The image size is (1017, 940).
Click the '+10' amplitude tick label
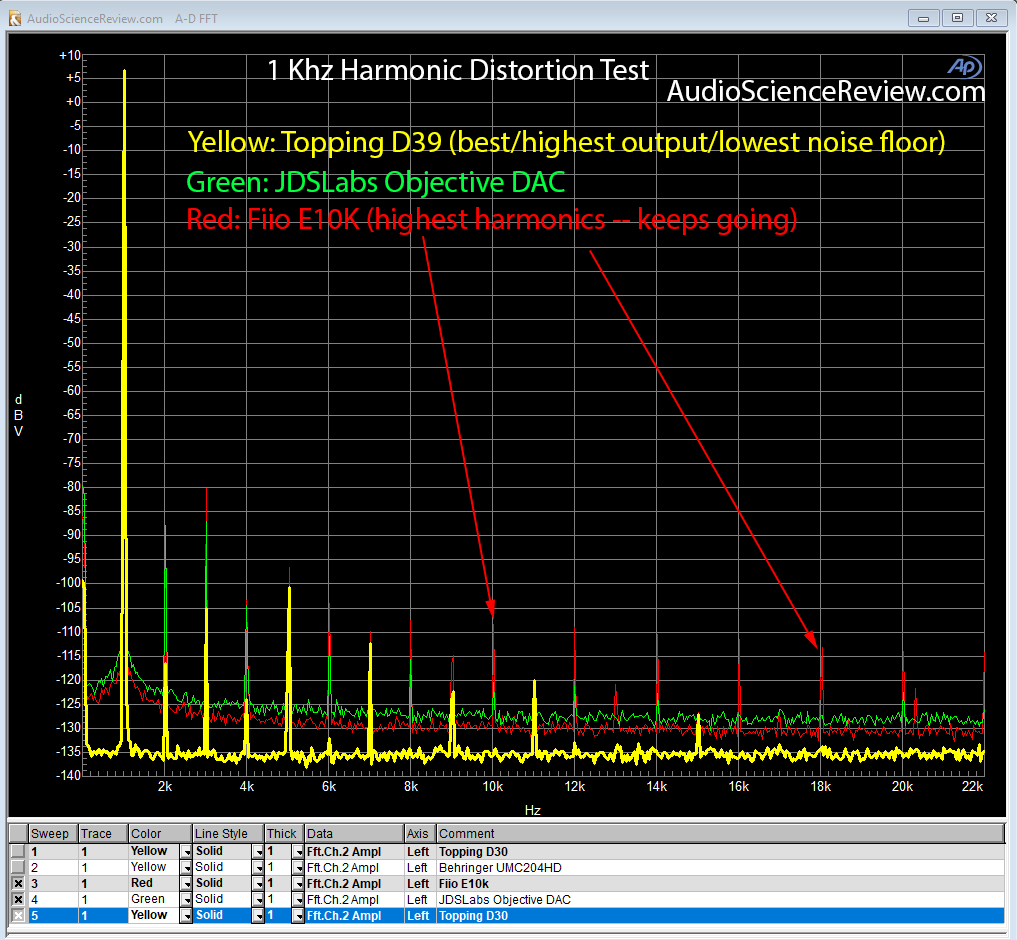(x=70, y=56)
